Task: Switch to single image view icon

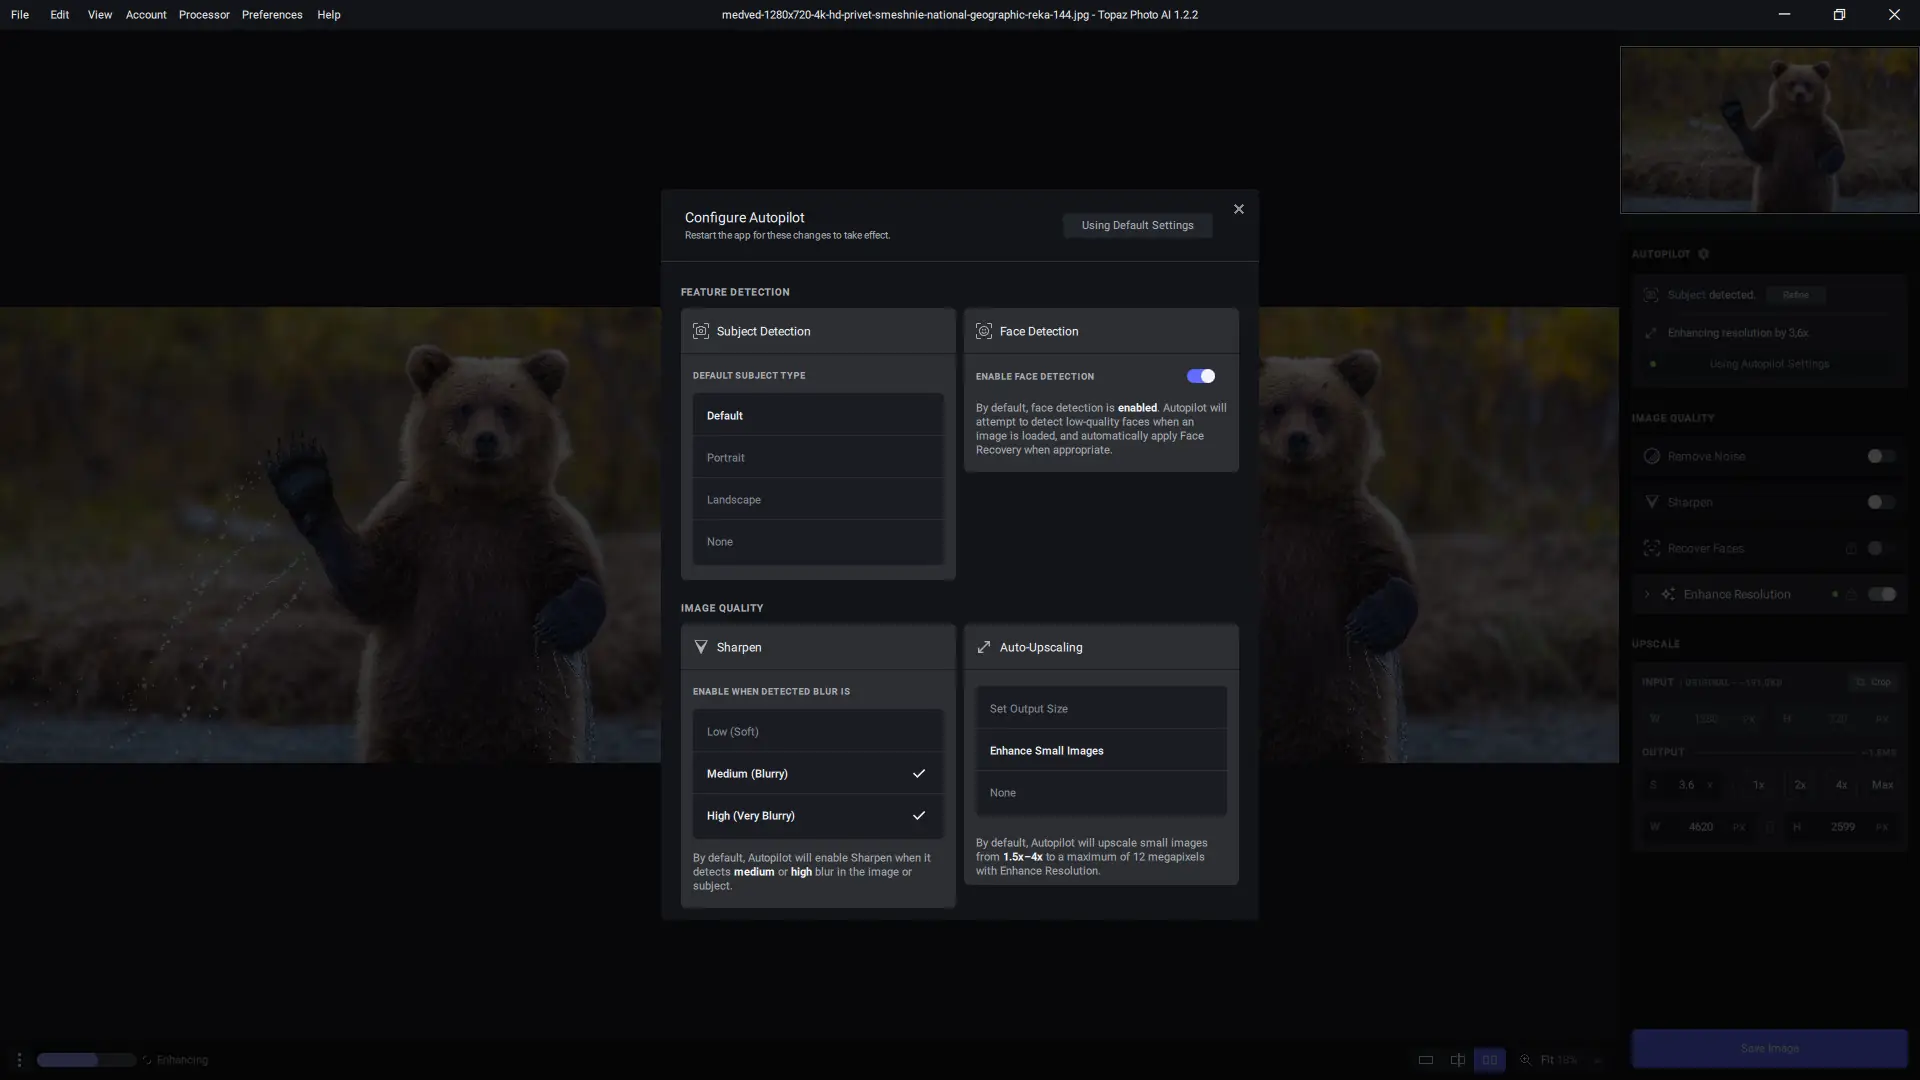Action: click(x=1426, y=1060)
